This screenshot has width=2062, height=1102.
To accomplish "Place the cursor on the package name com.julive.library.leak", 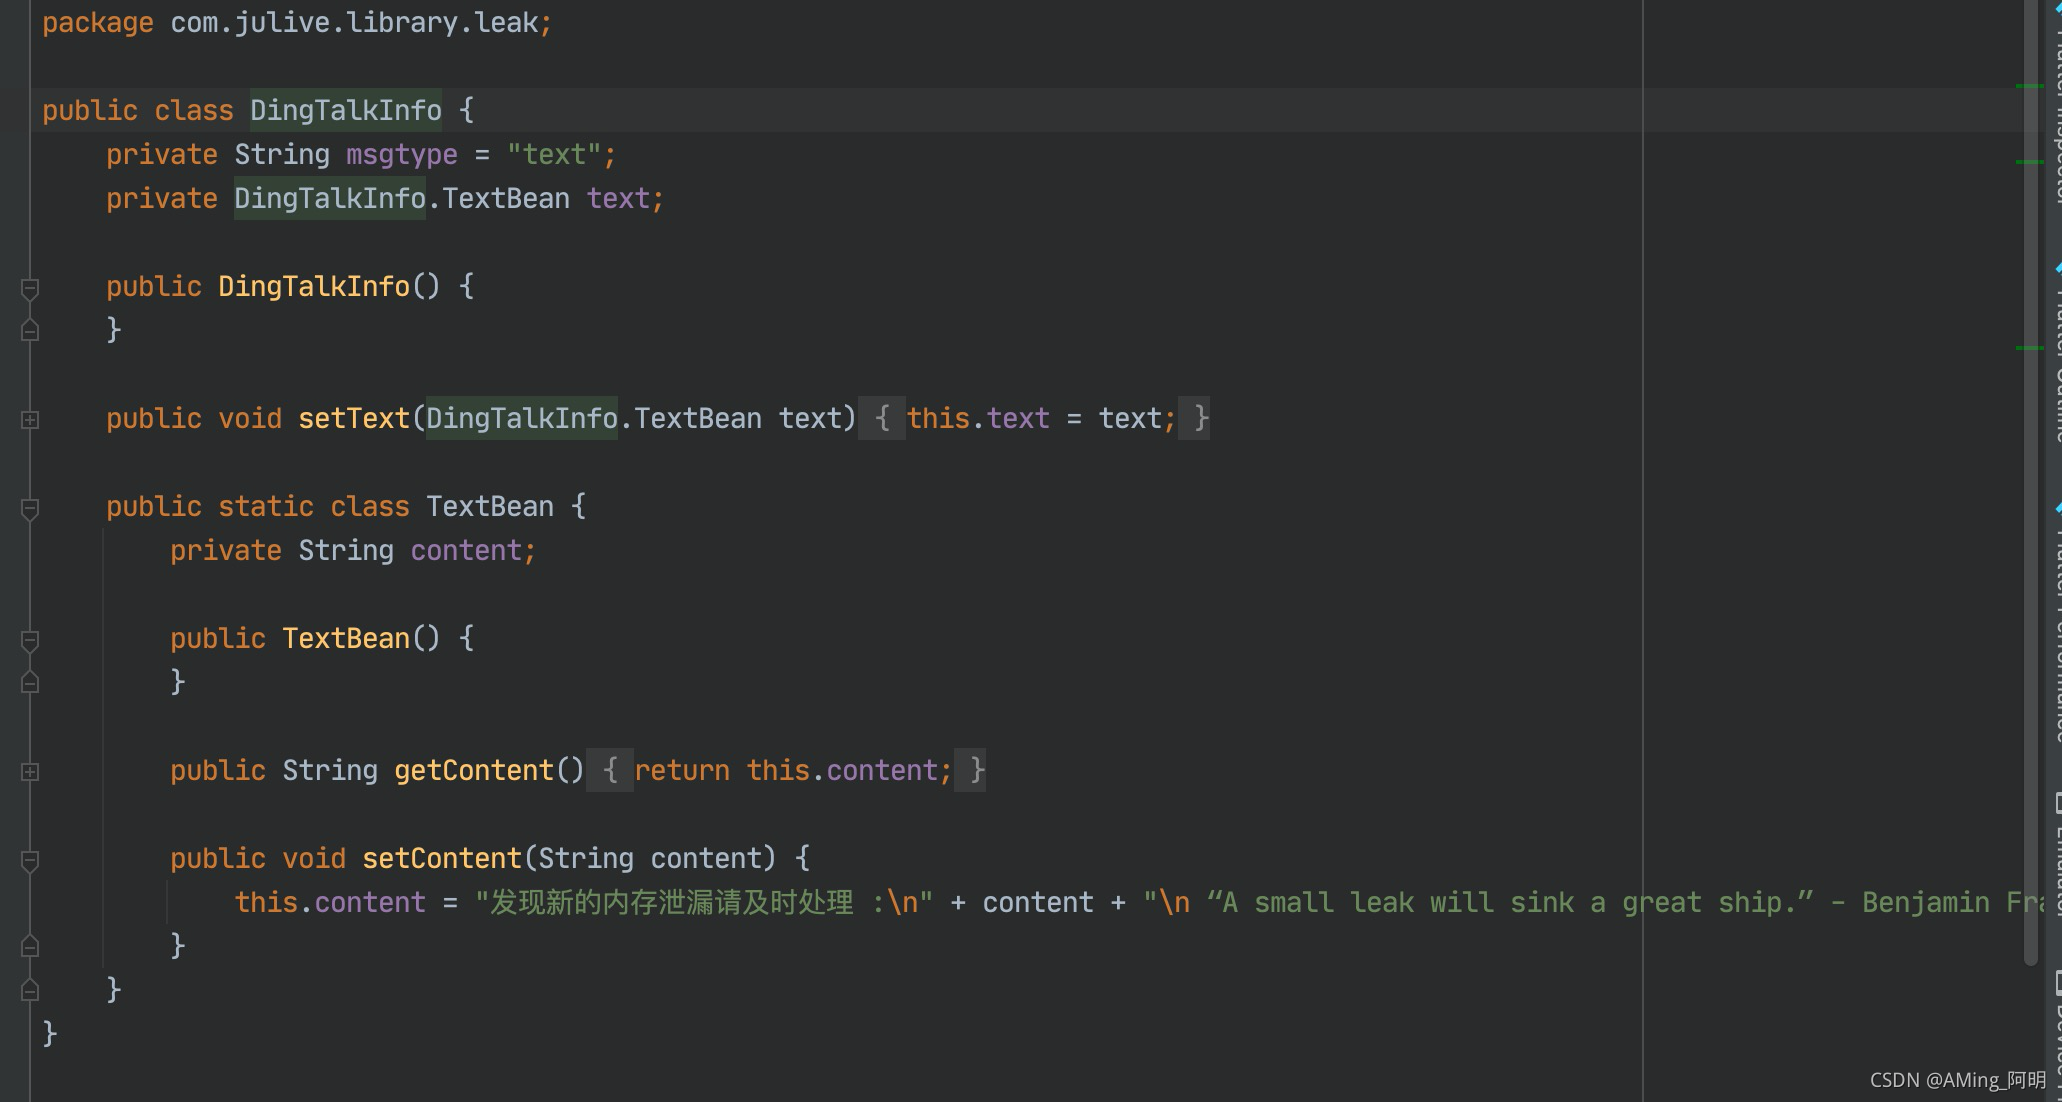I will [354, 22].
